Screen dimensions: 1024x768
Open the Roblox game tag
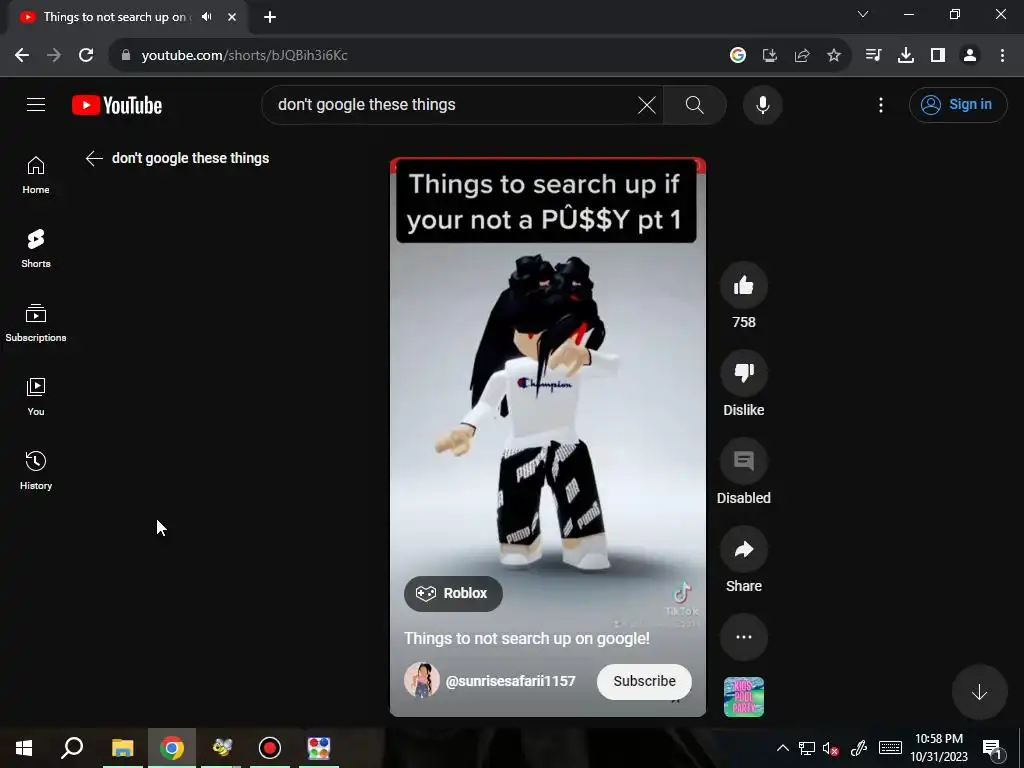pyautogui.click(x=453, y=593)
